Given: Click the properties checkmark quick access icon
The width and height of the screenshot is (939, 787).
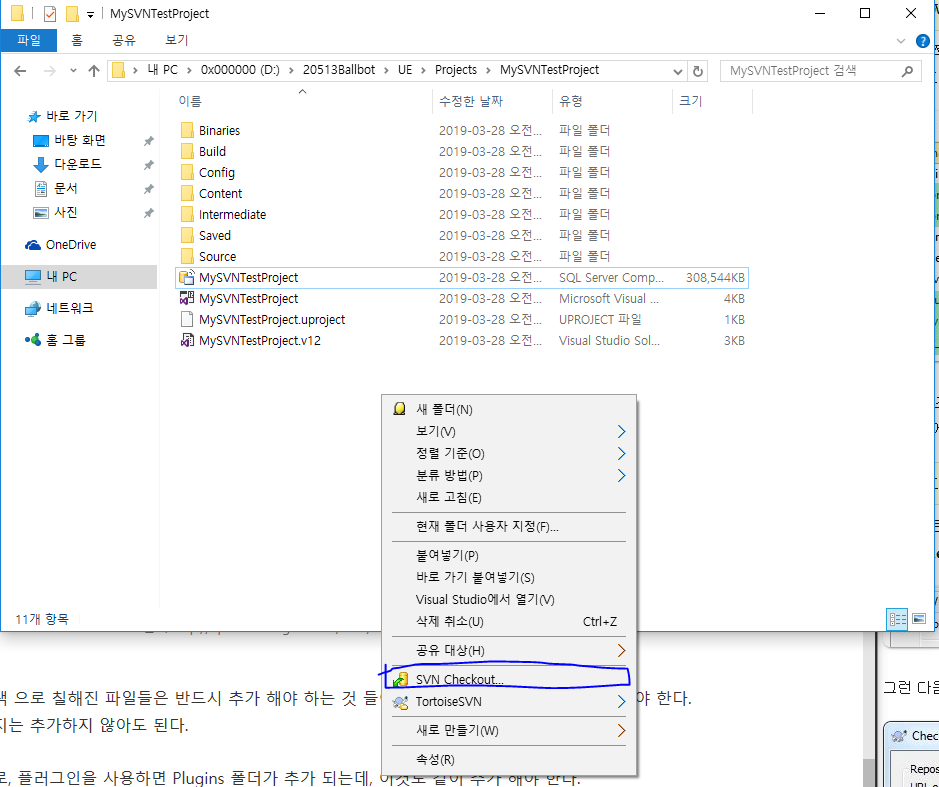Looking at the screenshot, I should 50,13.
